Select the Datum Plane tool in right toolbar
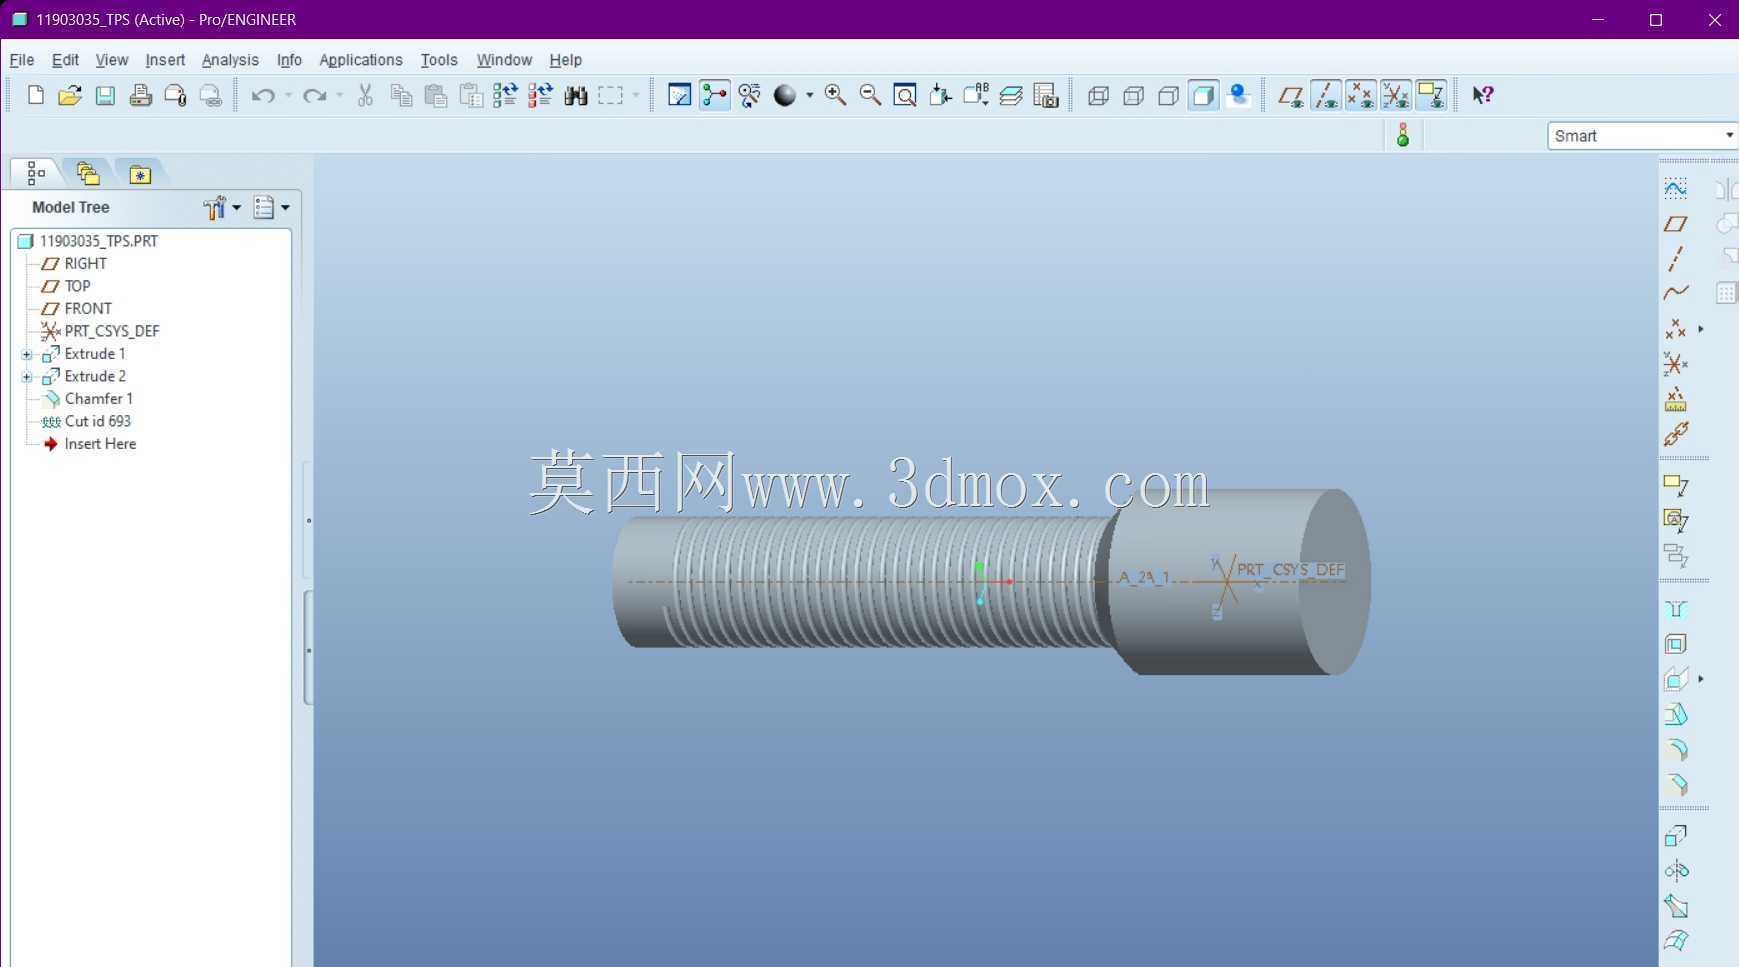This screenshot has width=1739, height=967. click(x=1676, y=224)
